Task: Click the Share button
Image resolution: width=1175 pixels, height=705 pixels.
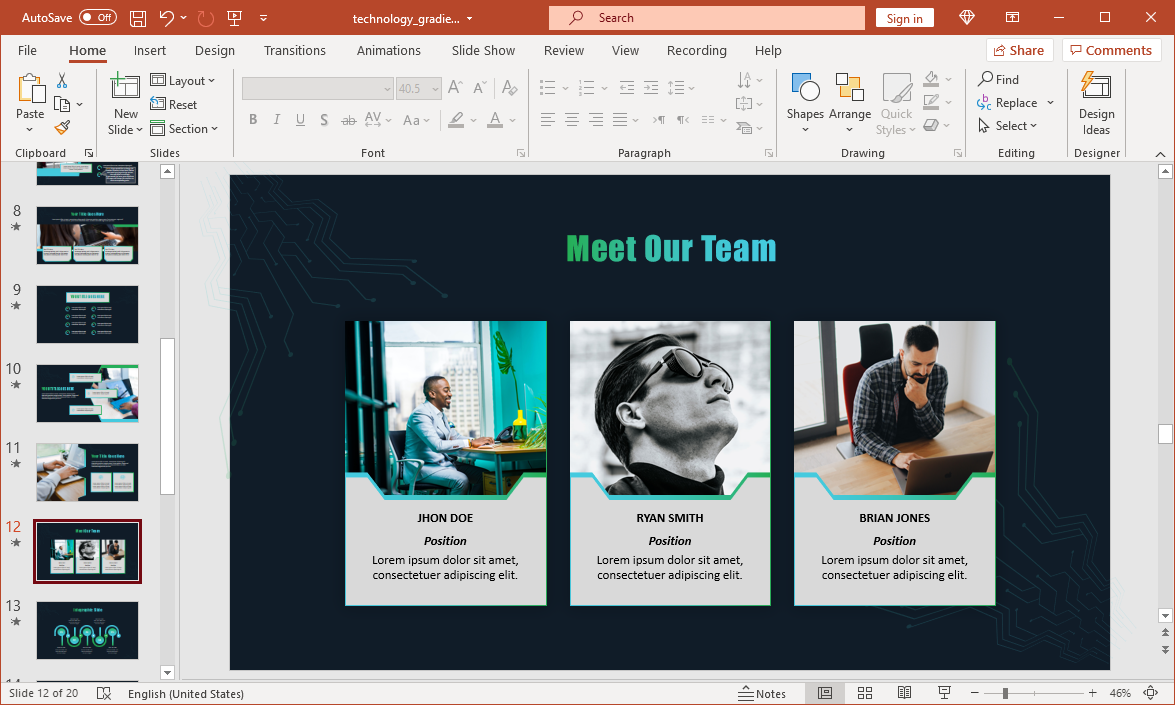Action: (x=1018, y=50)
